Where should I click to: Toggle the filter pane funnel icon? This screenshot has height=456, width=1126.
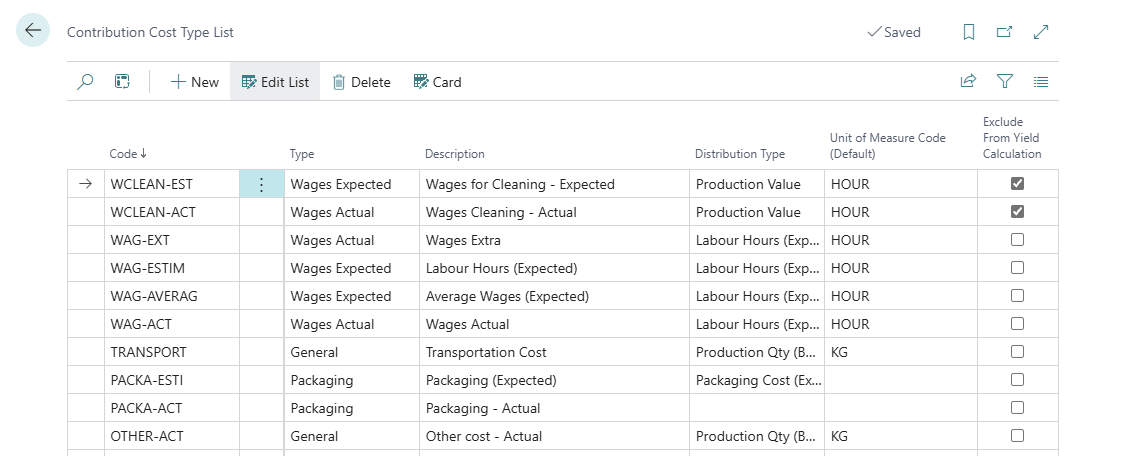(1005, 82)
